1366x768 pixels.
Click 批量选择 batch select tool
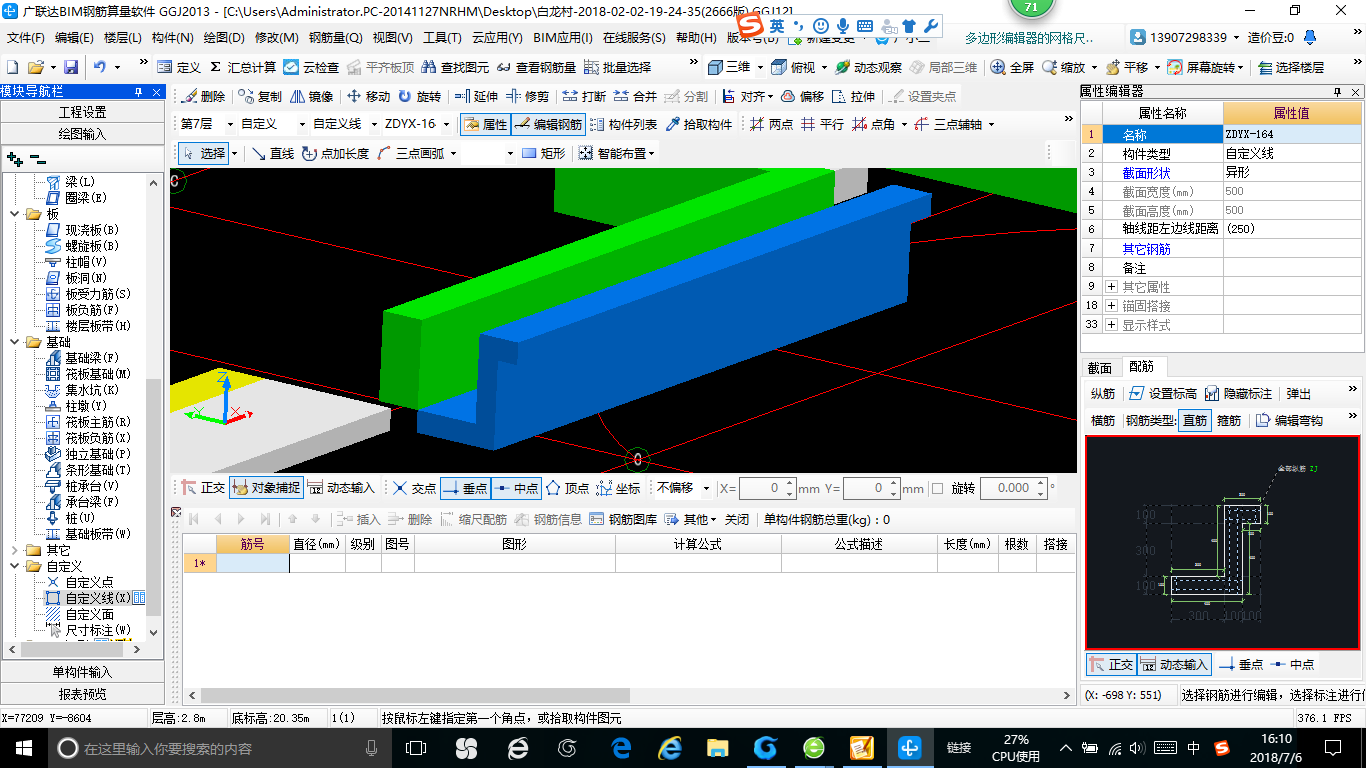pos(617,67)
